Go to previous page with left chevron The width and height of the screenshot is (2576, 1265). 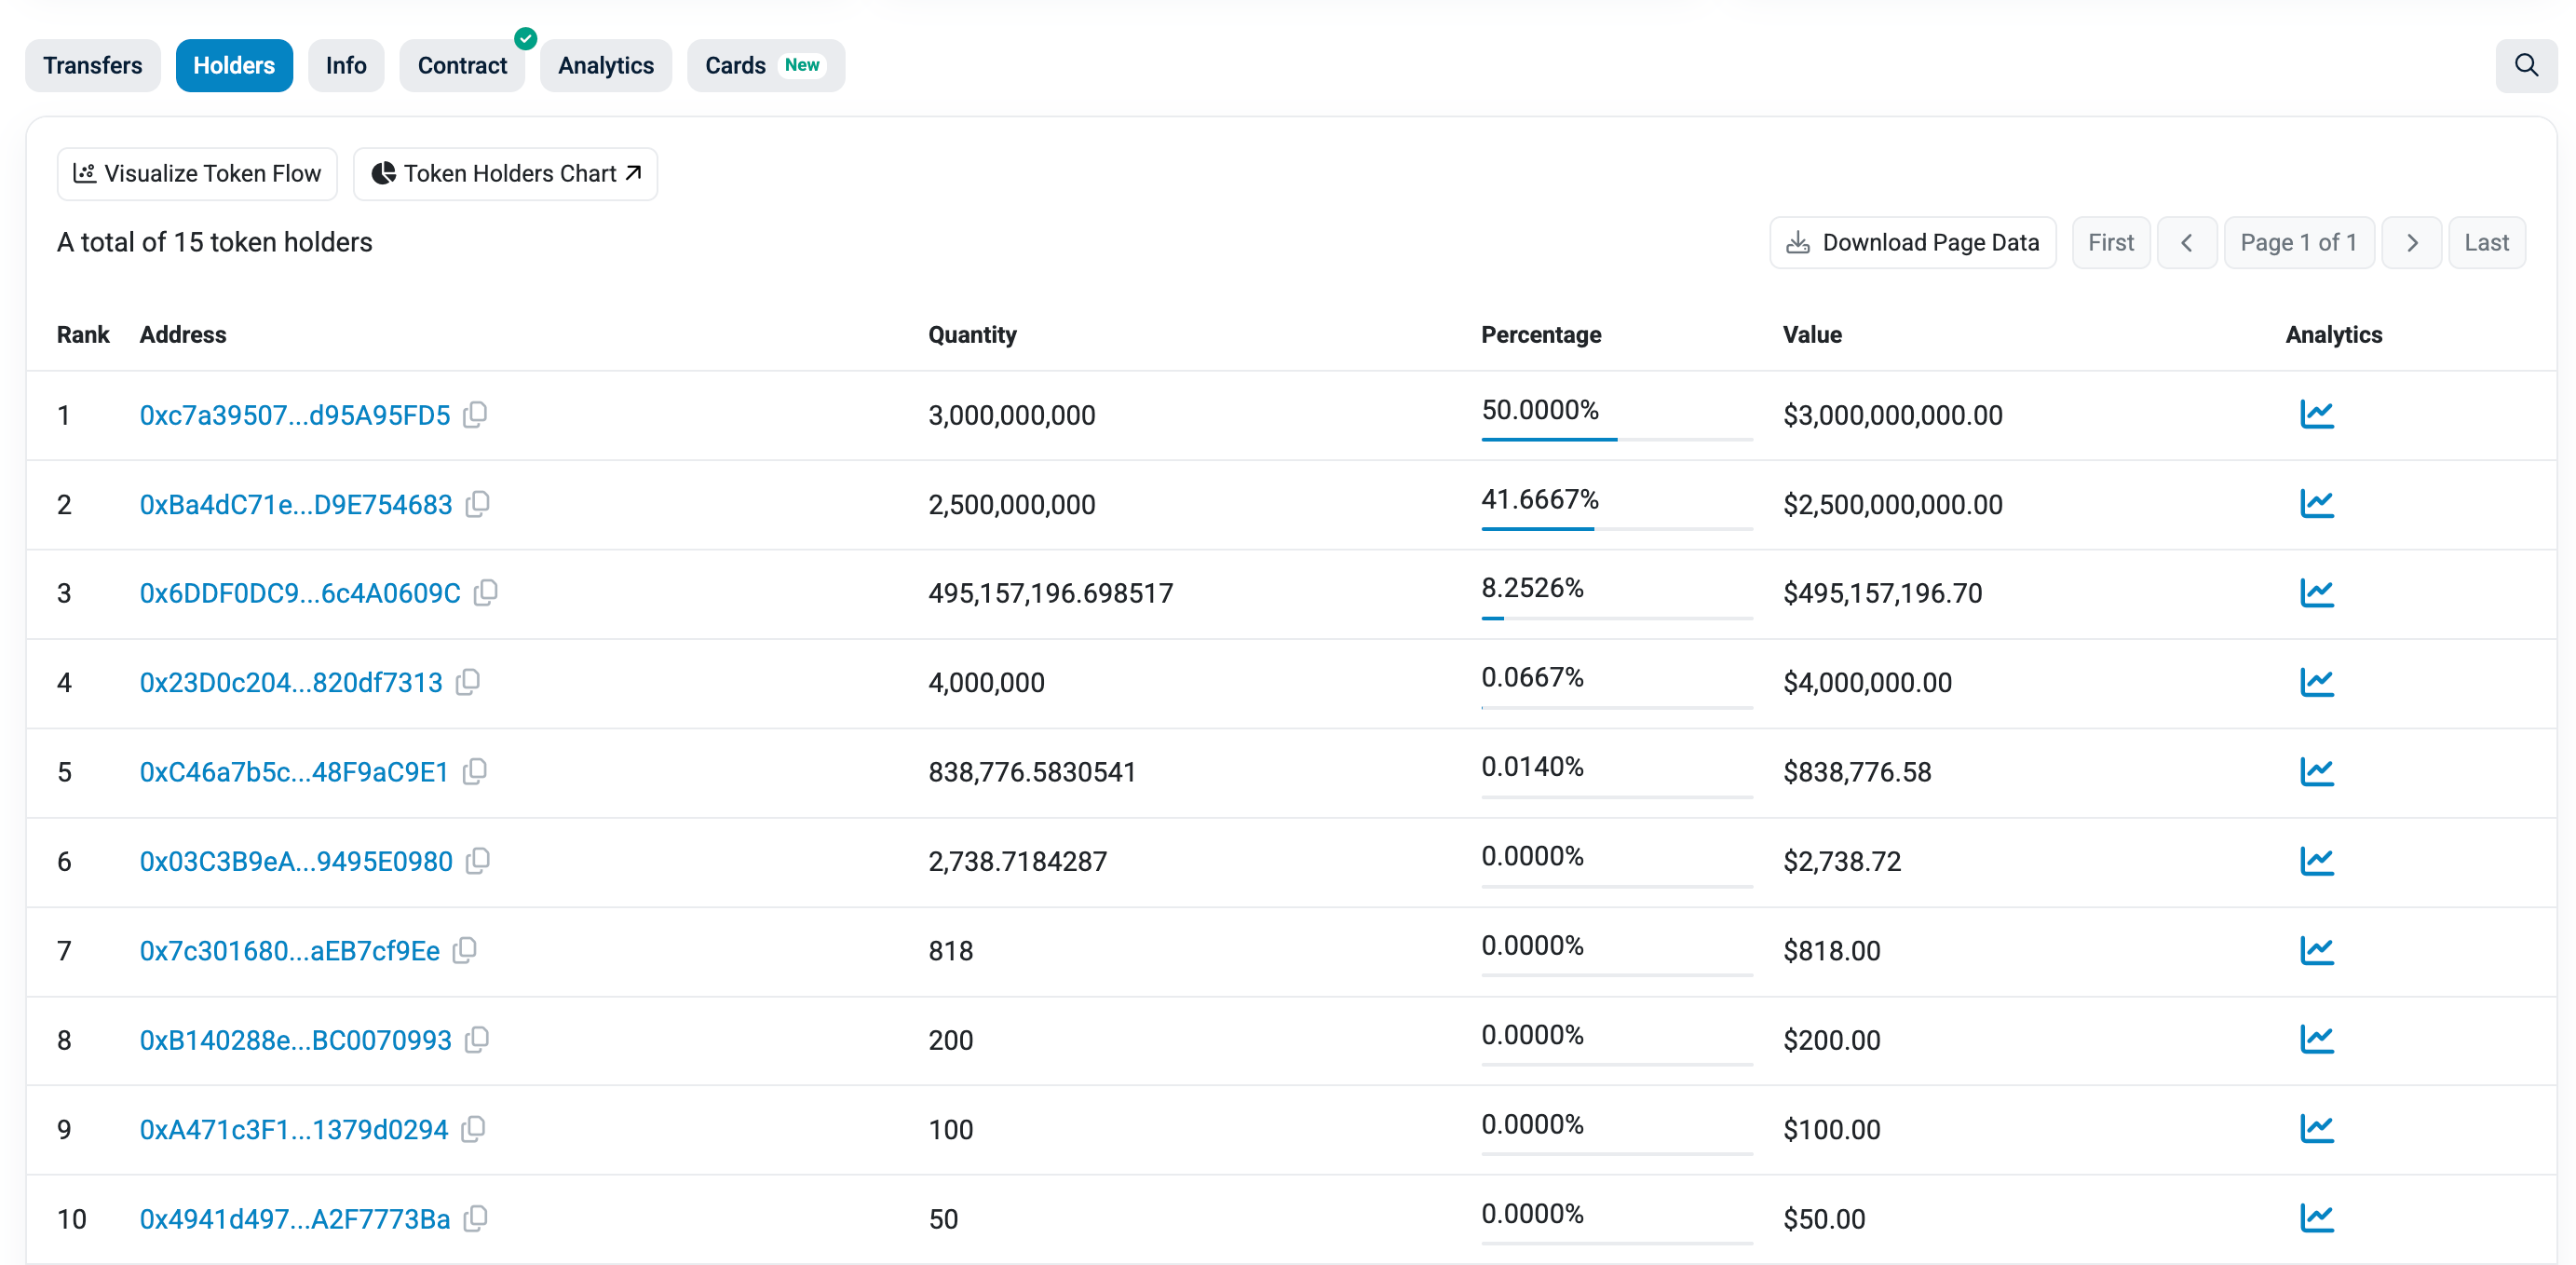(2186, 243)
